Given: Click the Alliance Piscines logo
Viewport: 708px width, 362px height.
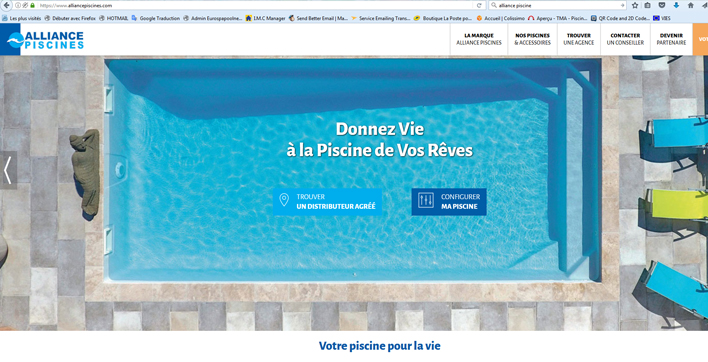Looking at the screenshot, I should [x=45, y=40].
